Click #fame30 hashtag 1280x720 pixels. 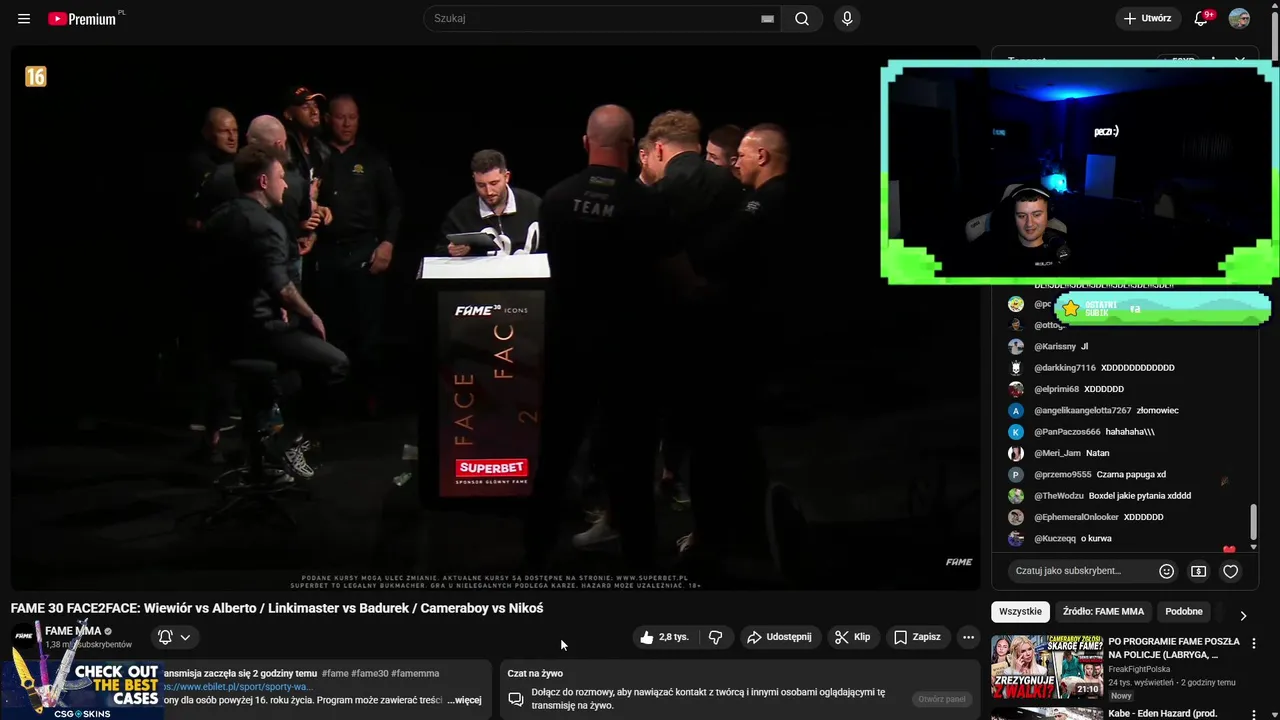(x=369, y=673)
